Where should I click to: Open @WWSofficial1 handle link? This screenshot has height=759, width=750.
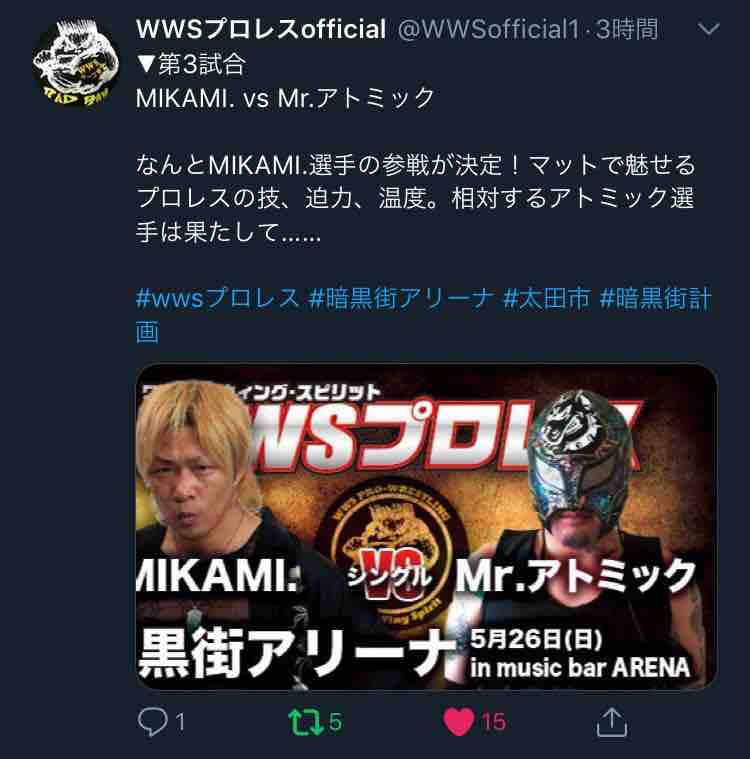pos(488,29)
